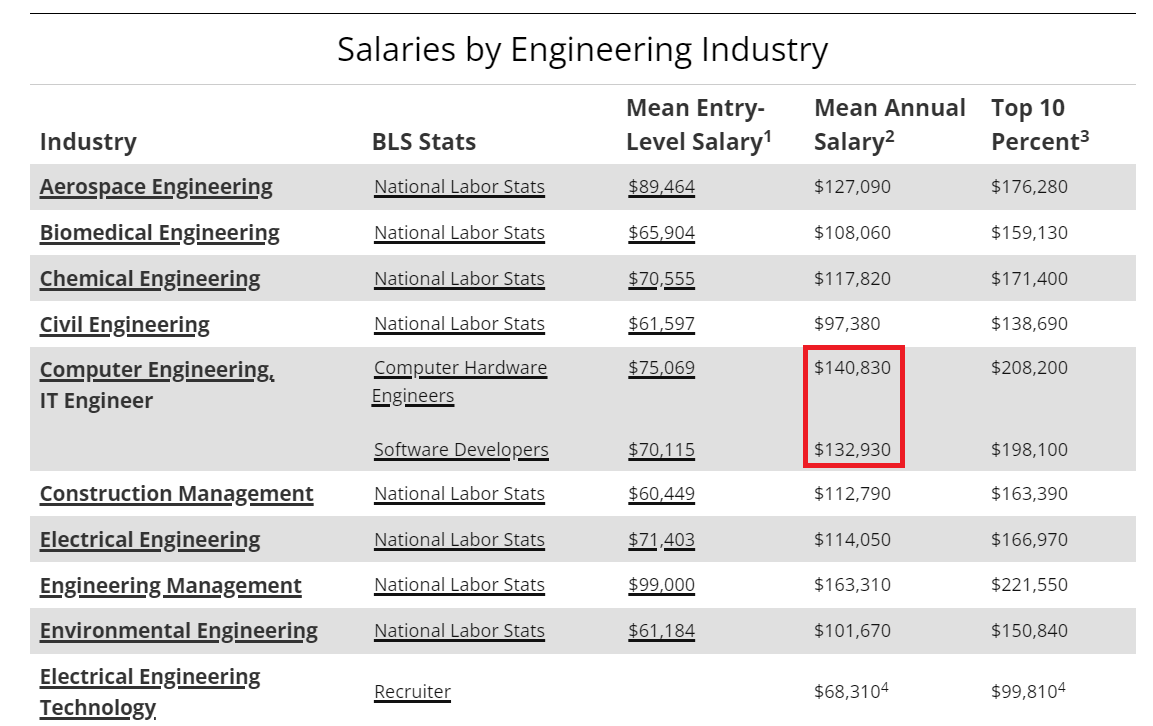Click the $75,069 entry-level salary link
Viewport: 1153px width, 726px height.
(x=662, y=368)
